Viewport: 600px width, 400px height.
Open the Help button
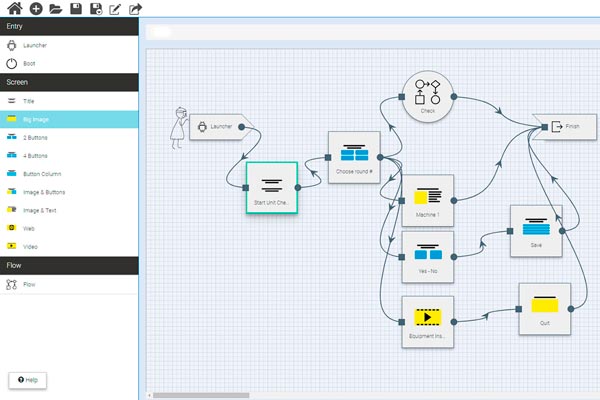(x=27, y=380)
